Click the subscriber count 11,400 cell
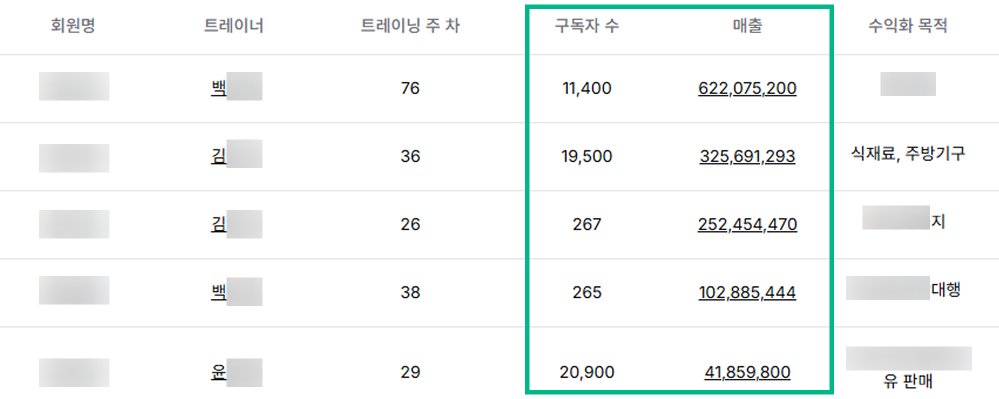 click(x=587, y=89)
